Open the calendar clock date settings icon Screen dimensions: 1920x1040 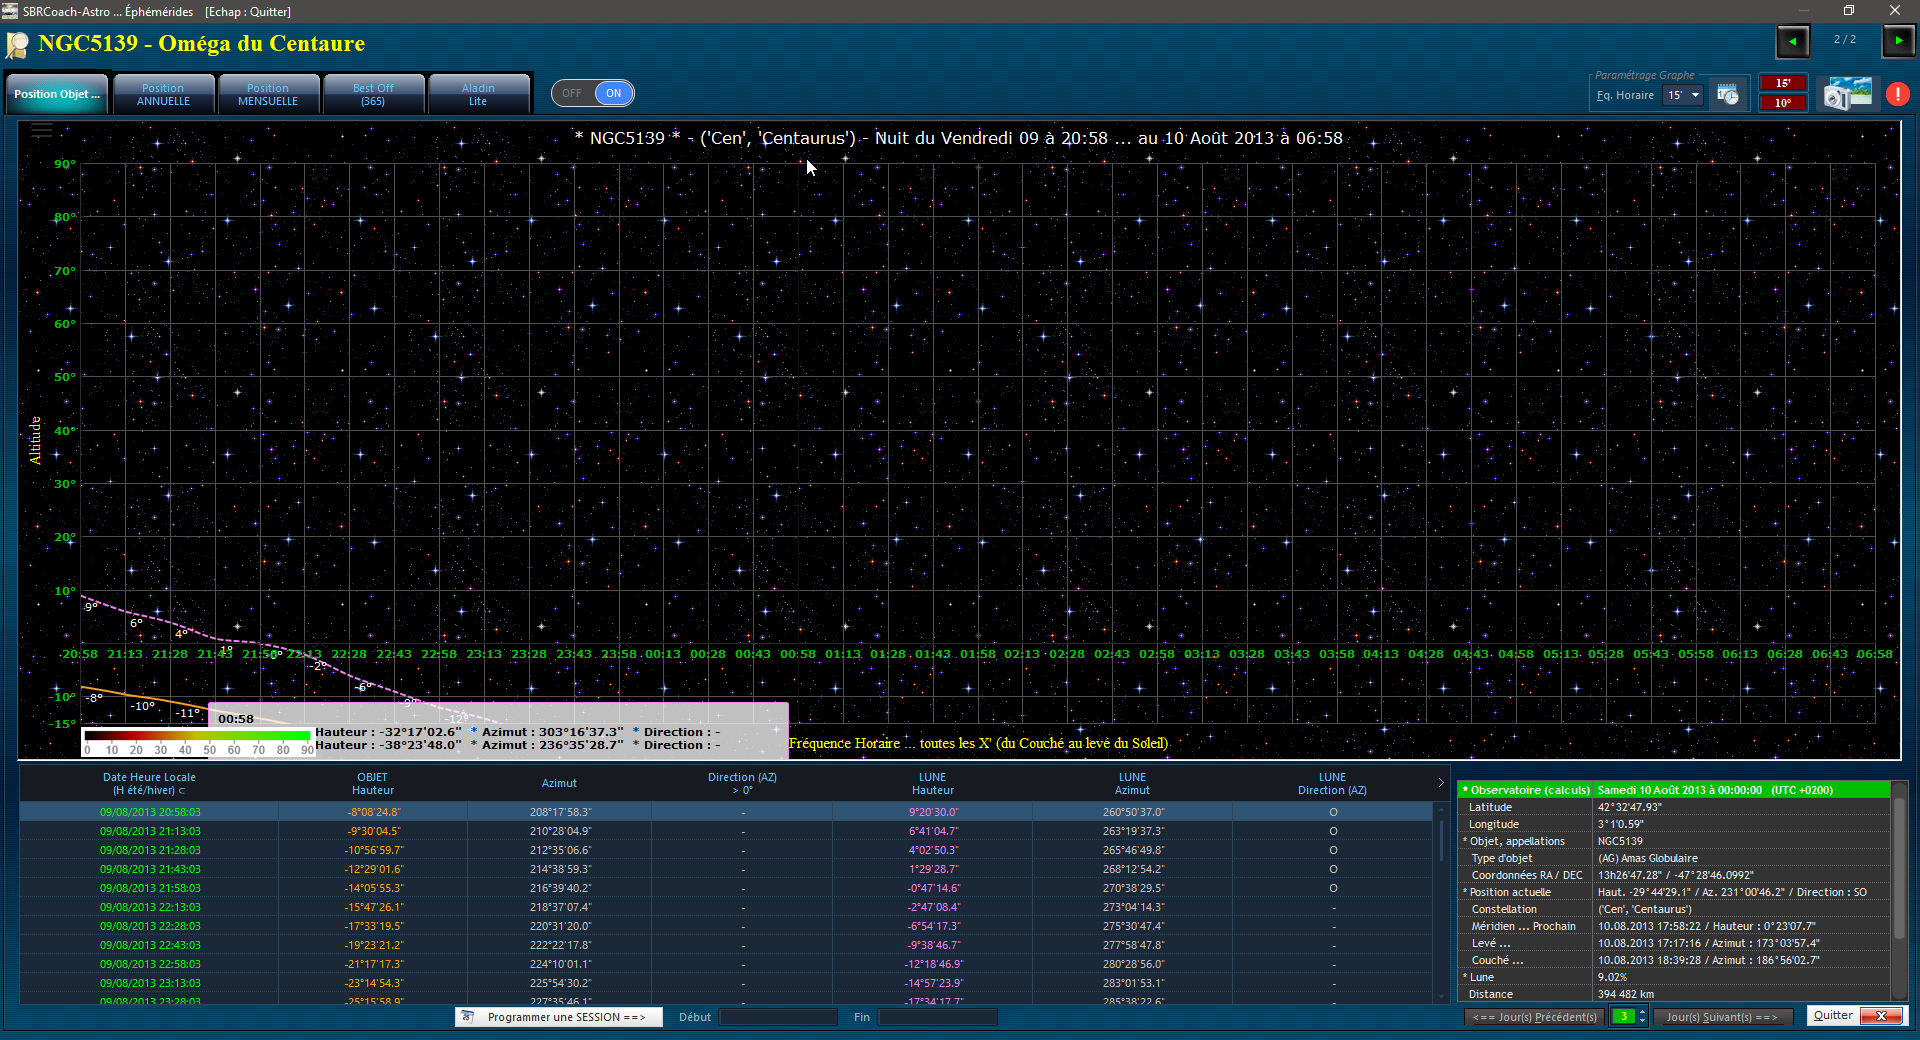(1727, 95)
